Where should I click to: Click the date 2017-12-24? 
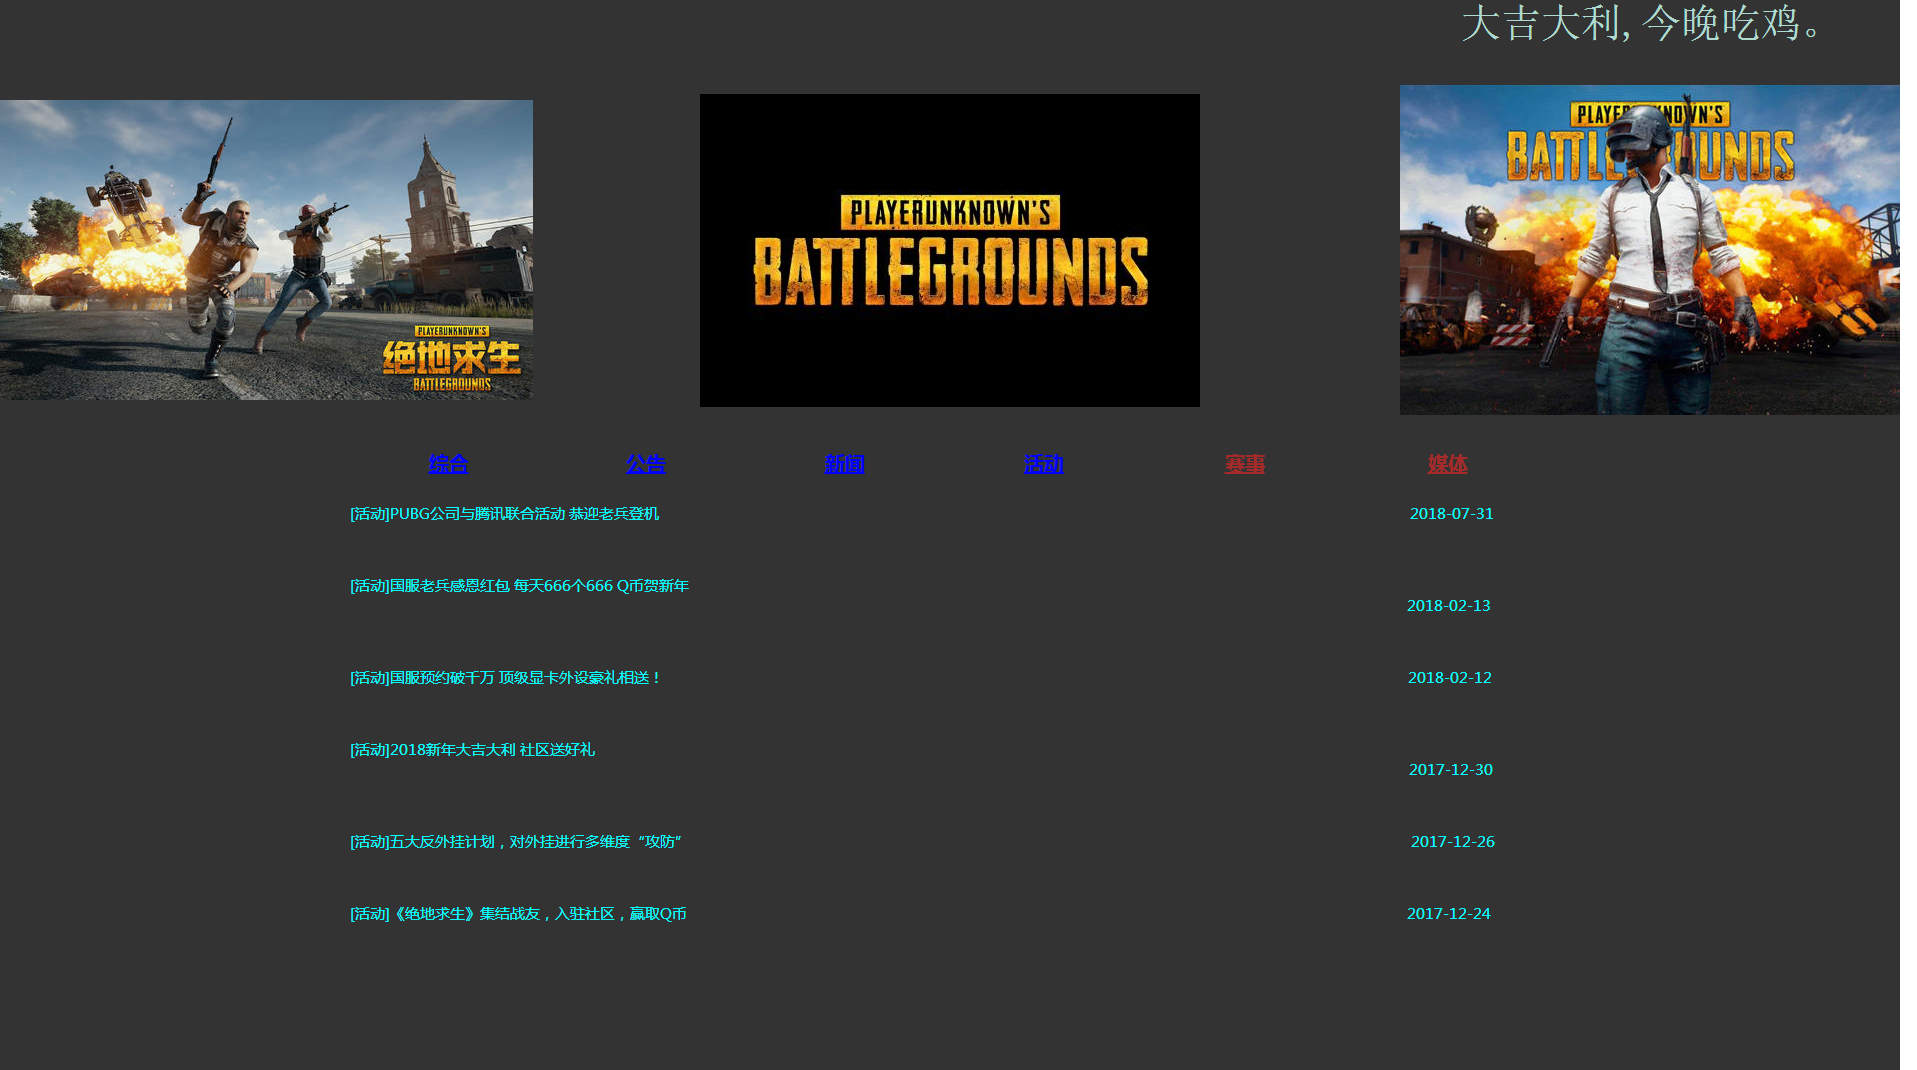(1448, 914)
